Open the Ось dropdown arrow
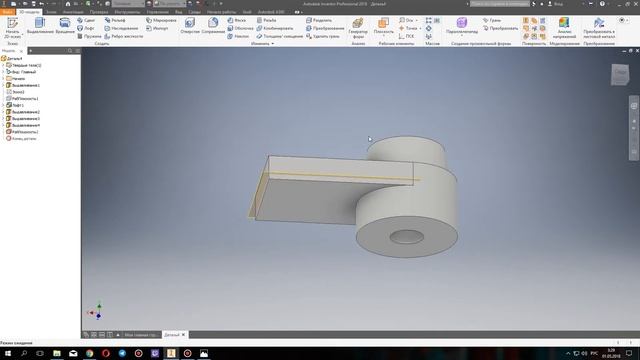 click(416, 20)
